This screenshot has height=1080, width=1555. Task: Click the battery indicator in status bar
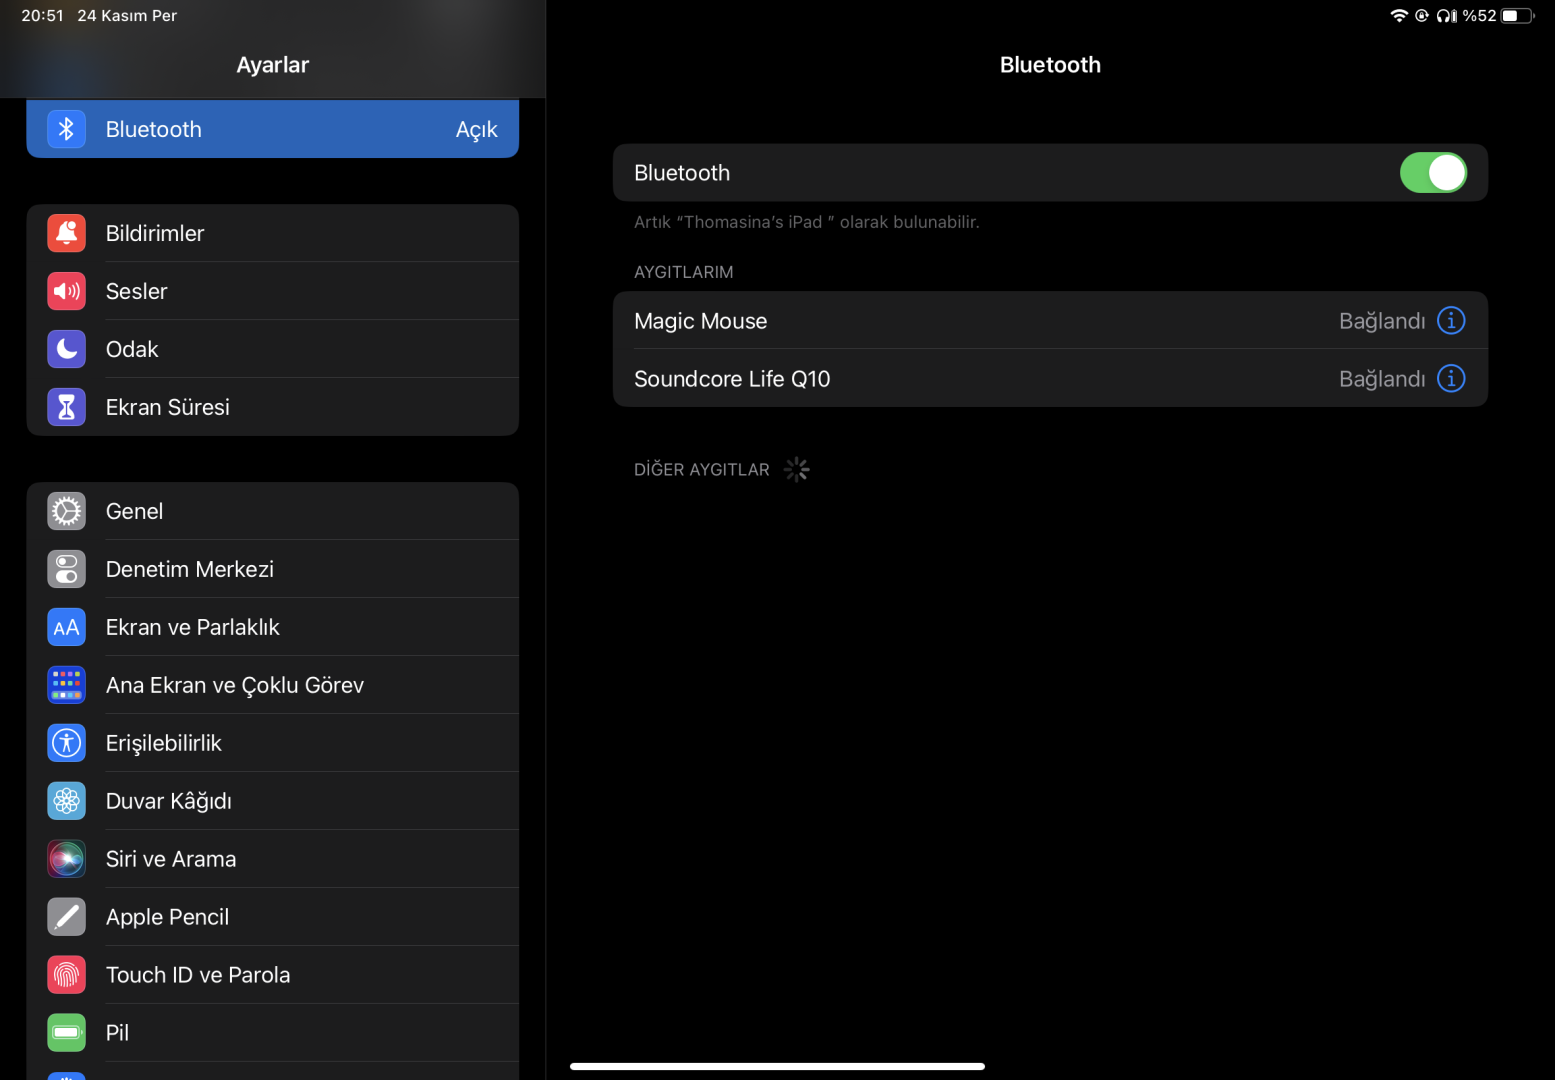(x=1517, y=15)
